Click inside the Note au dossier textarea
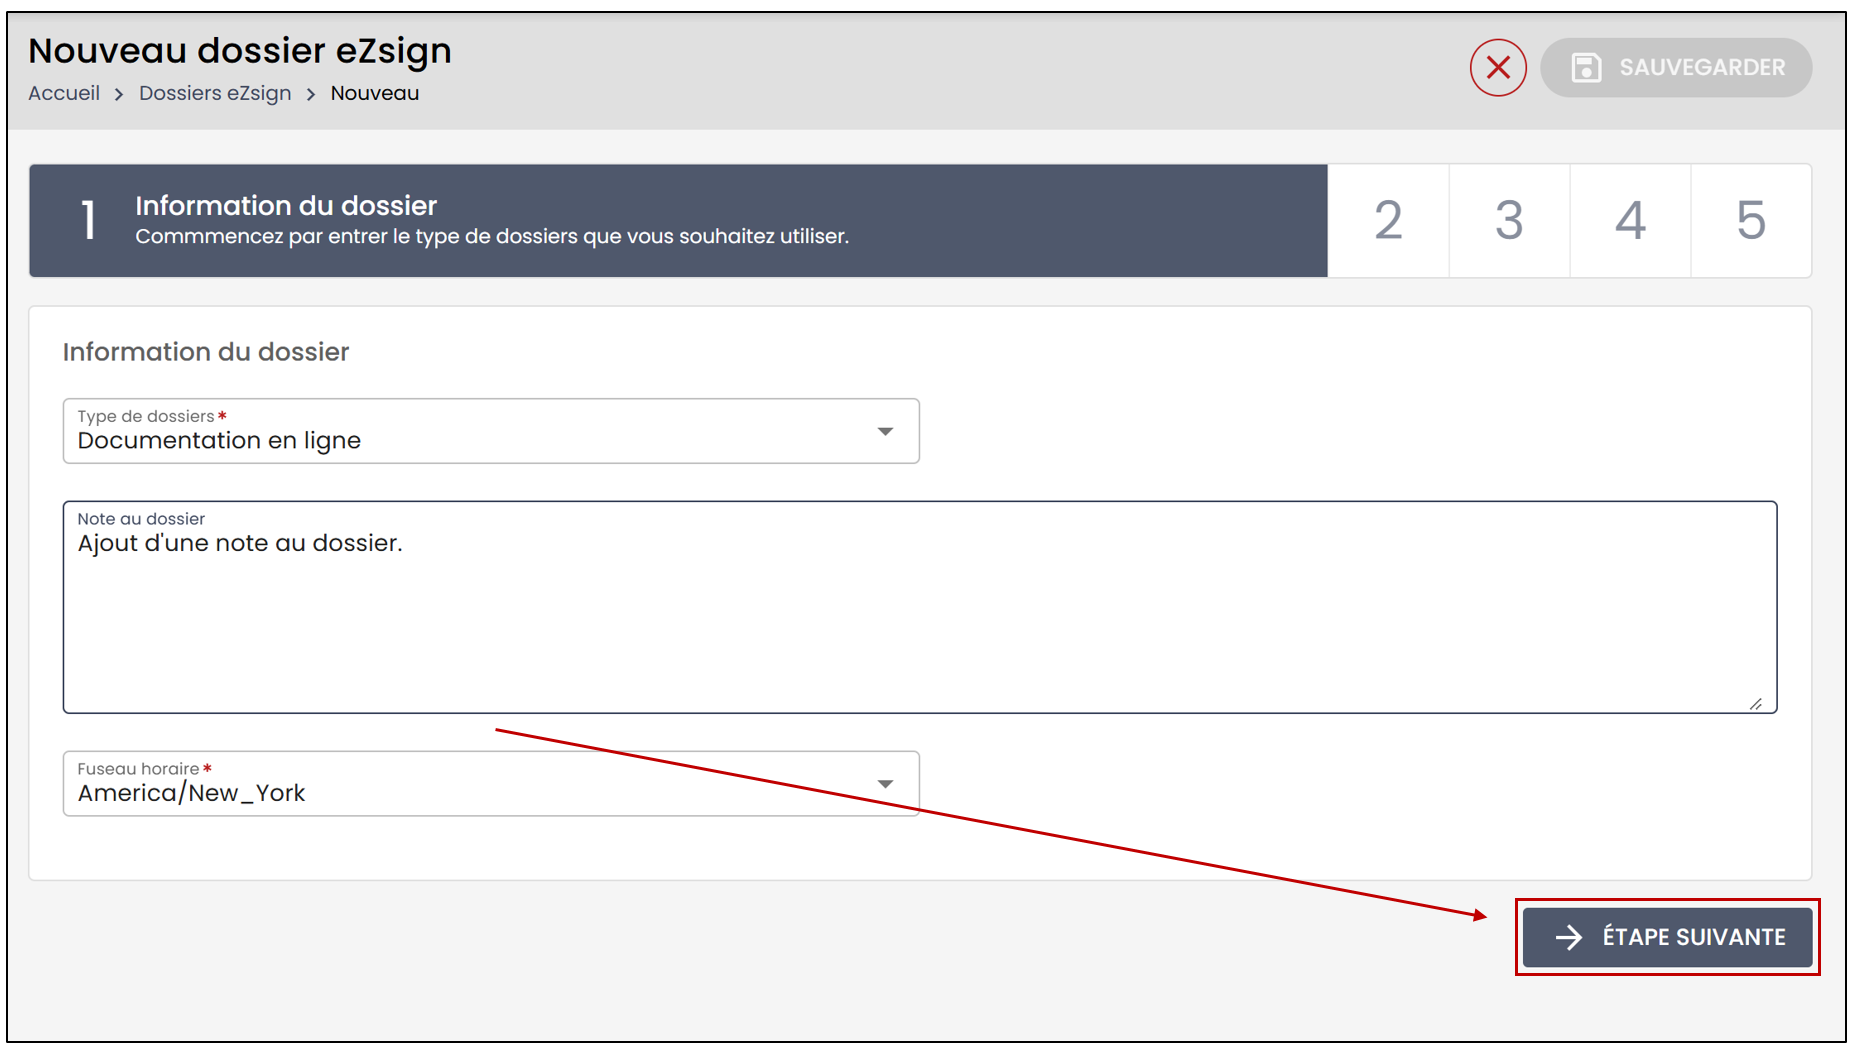 [920, 607]
